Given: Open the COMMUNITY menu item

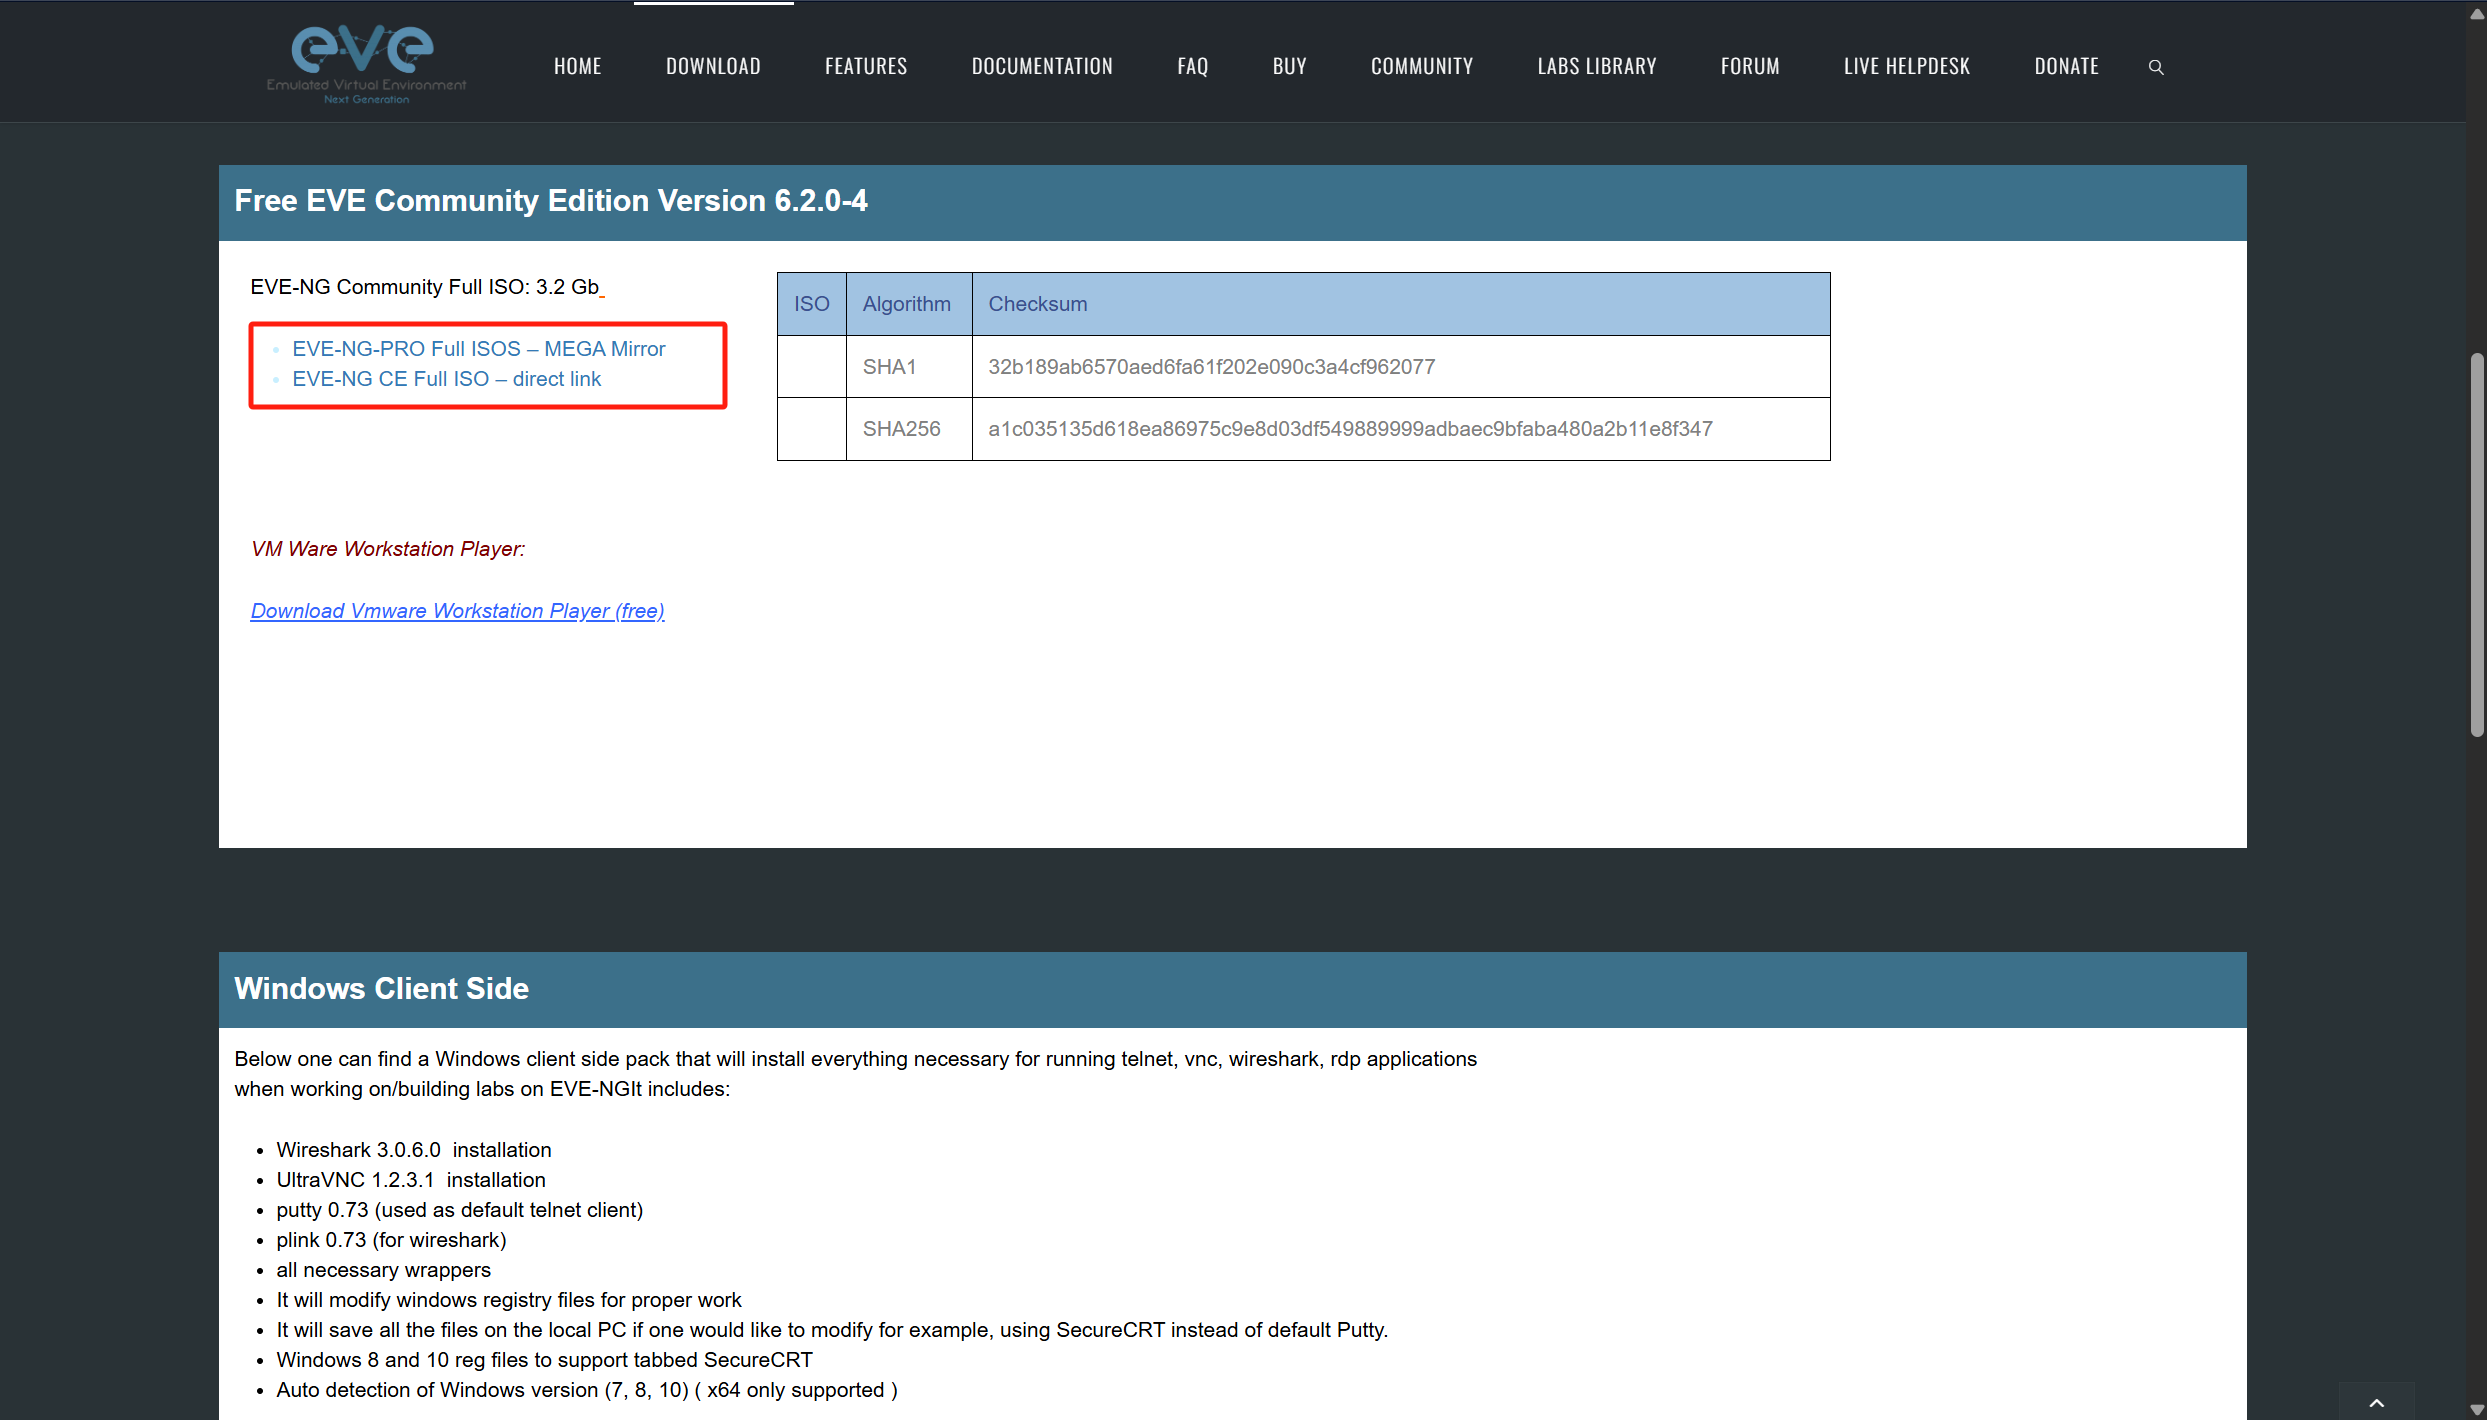Looking at the screenshot, I should click(x=1422, y=66).
